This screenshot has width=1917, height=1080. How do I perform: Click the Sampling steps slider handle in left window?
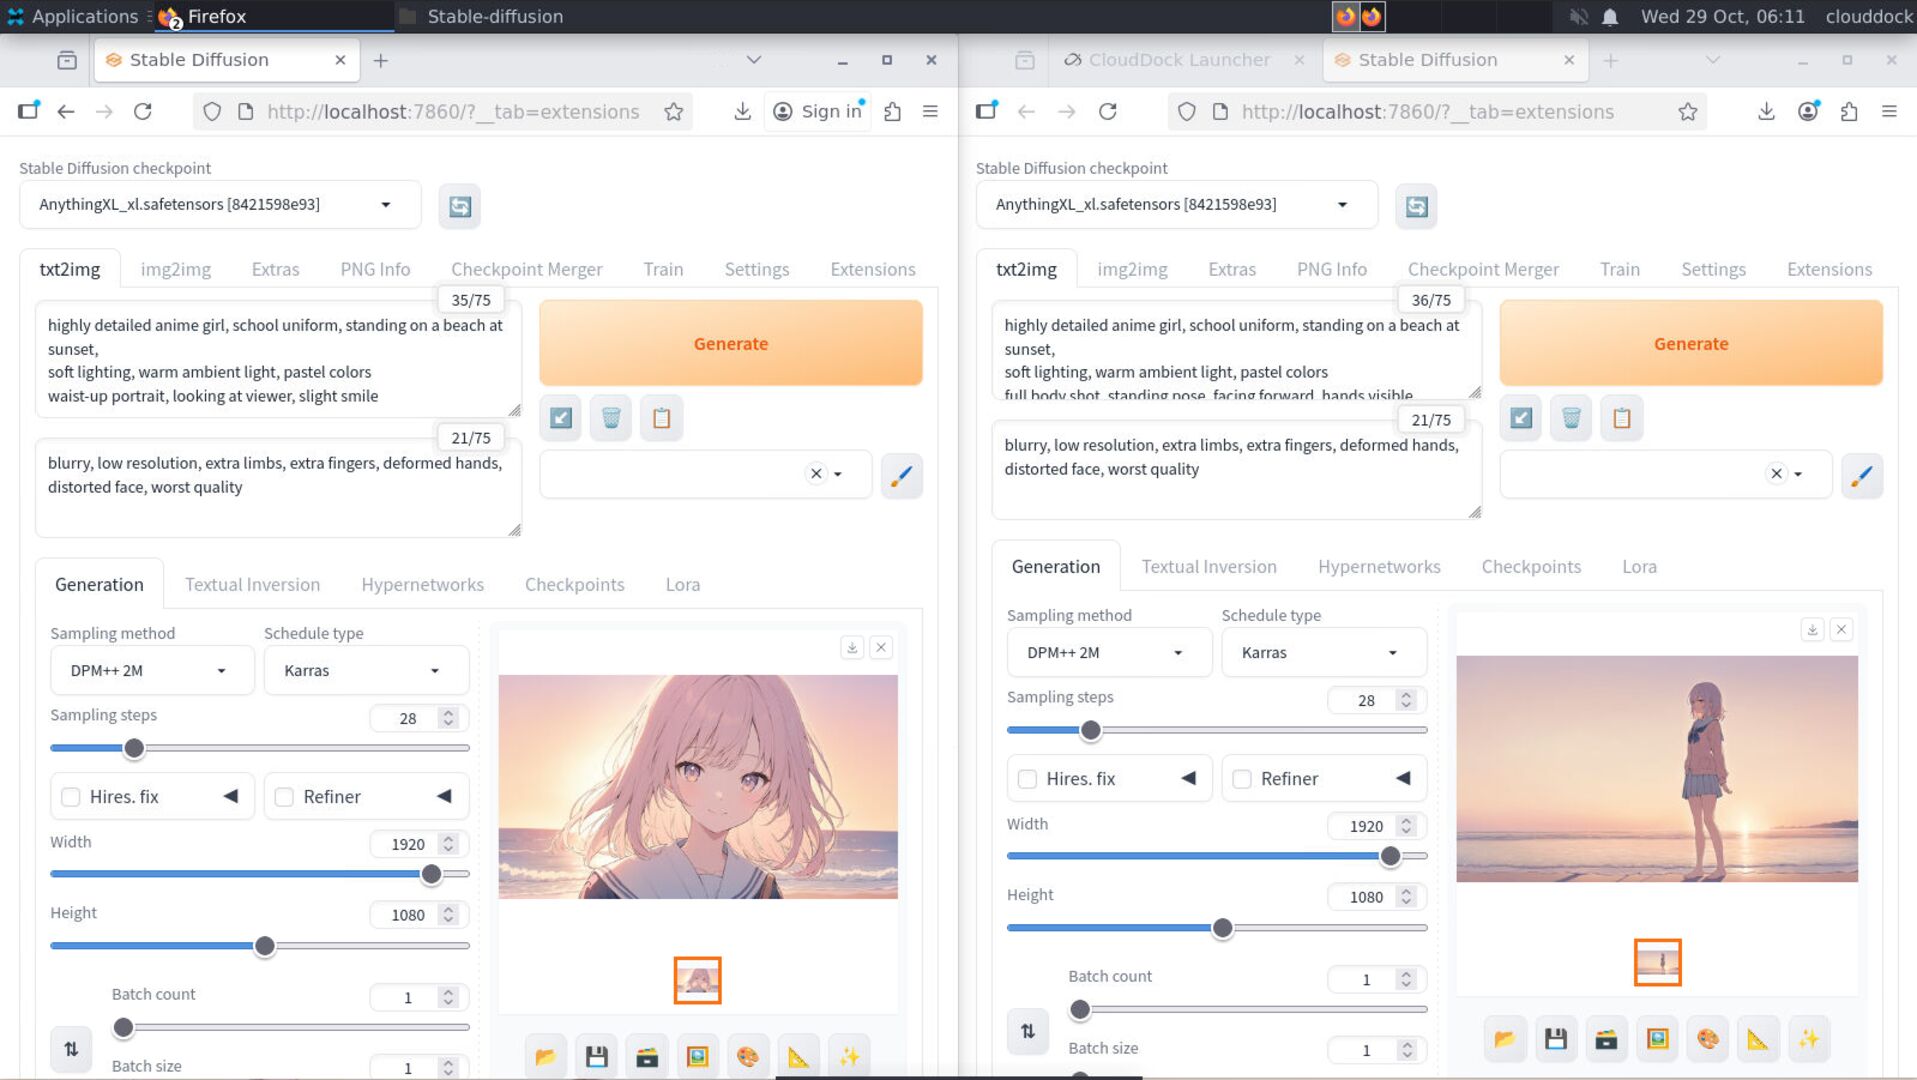(134, 748)
